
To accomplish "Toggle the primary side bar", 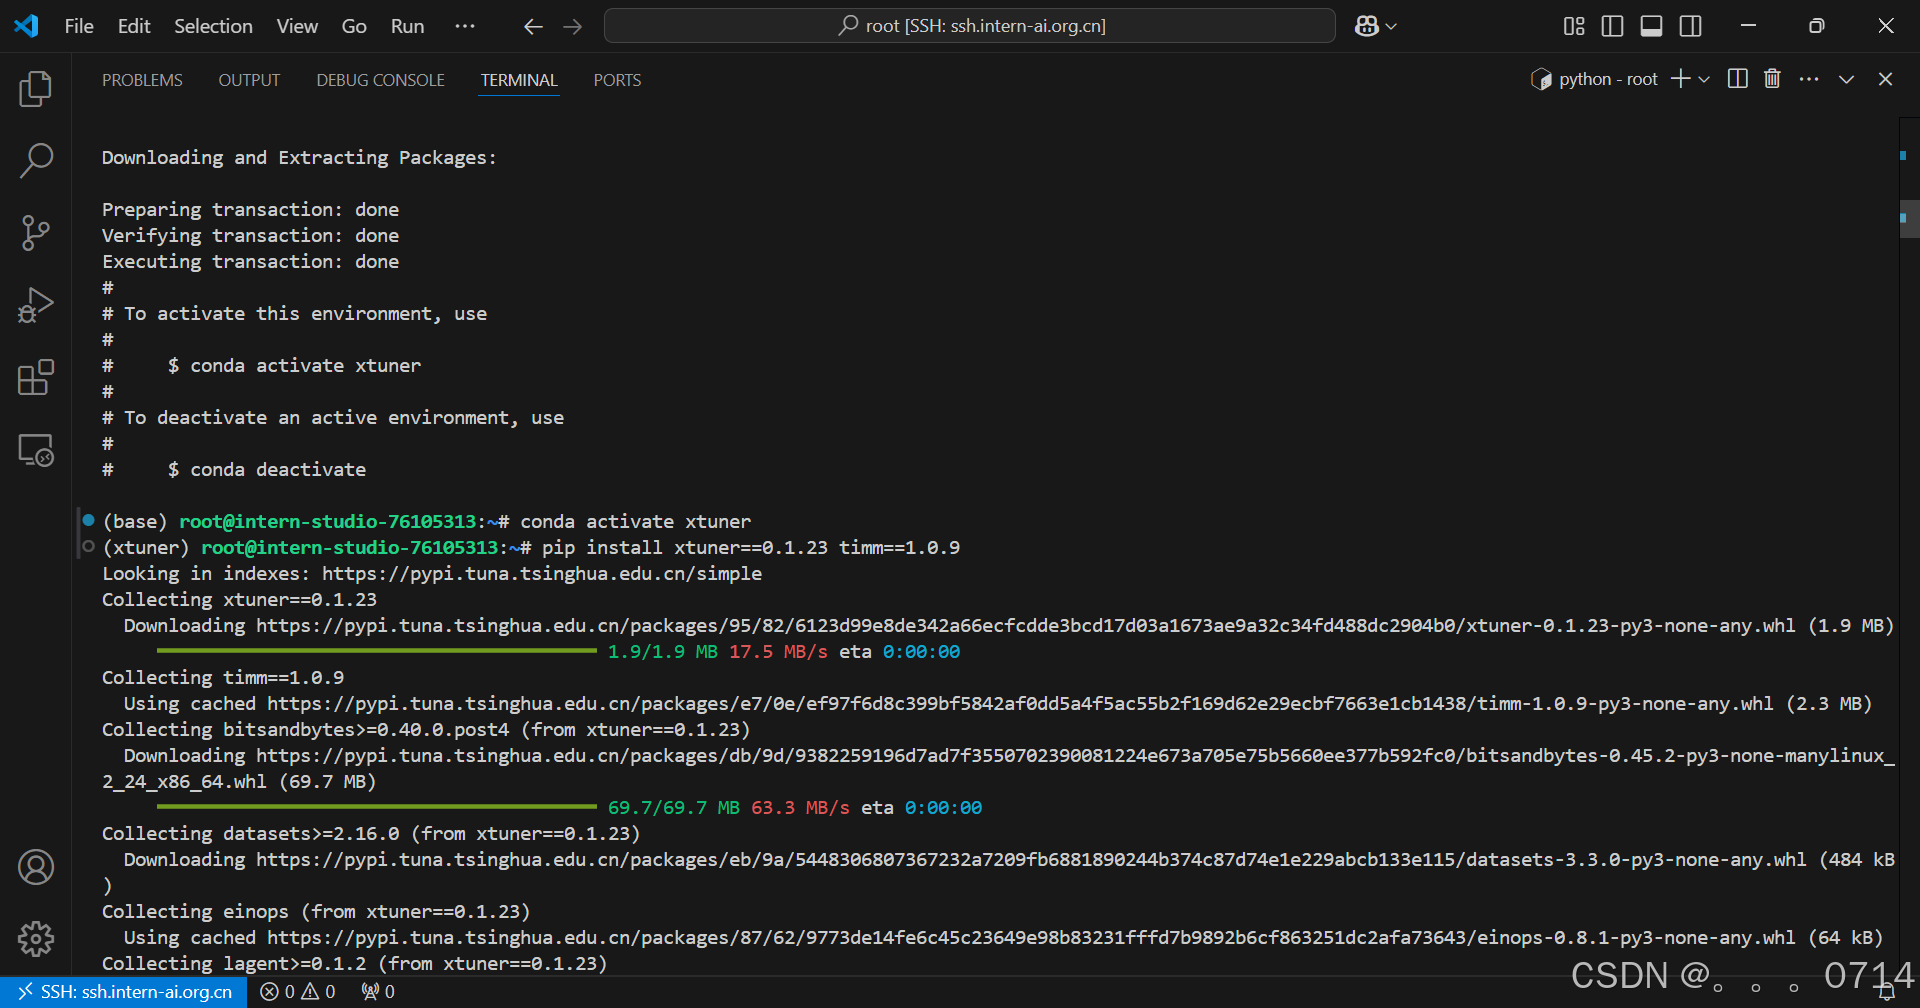I will coord(1612,26).
